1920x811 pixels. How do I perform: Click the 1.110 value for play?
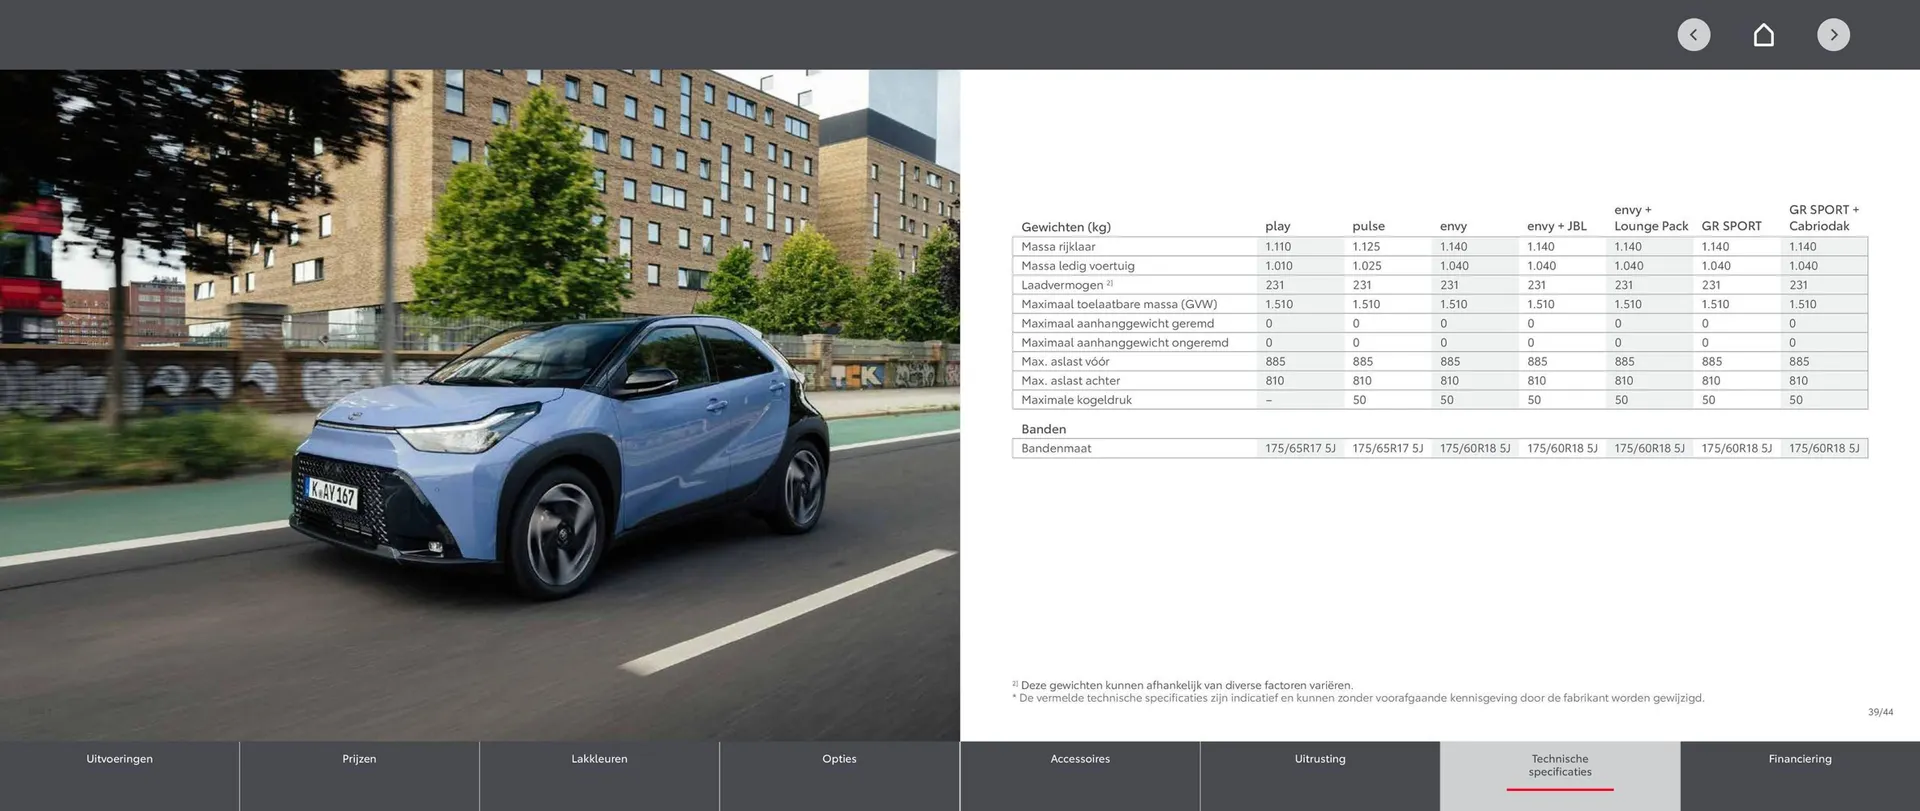1278,247
